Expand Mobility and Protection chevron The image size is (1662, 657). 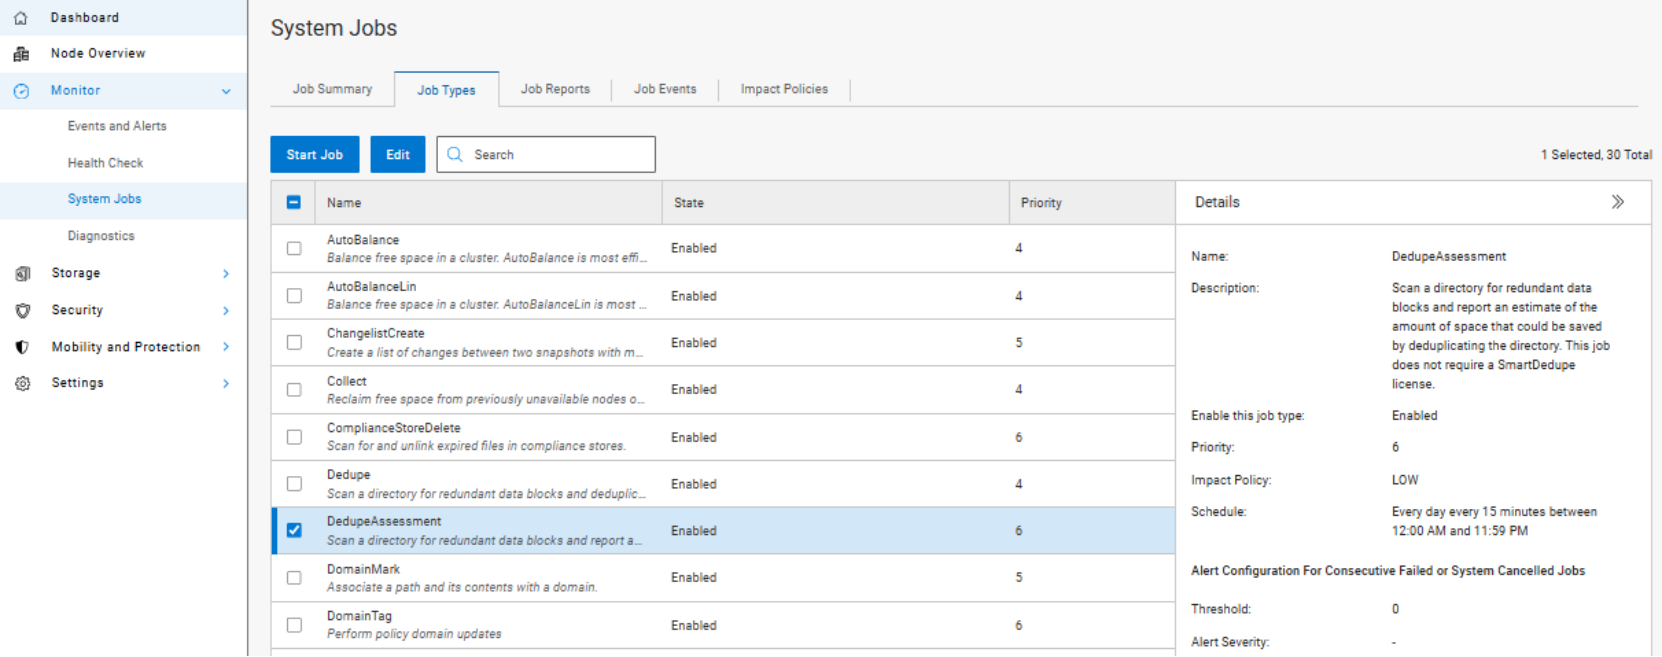click(x=226, y=347)
